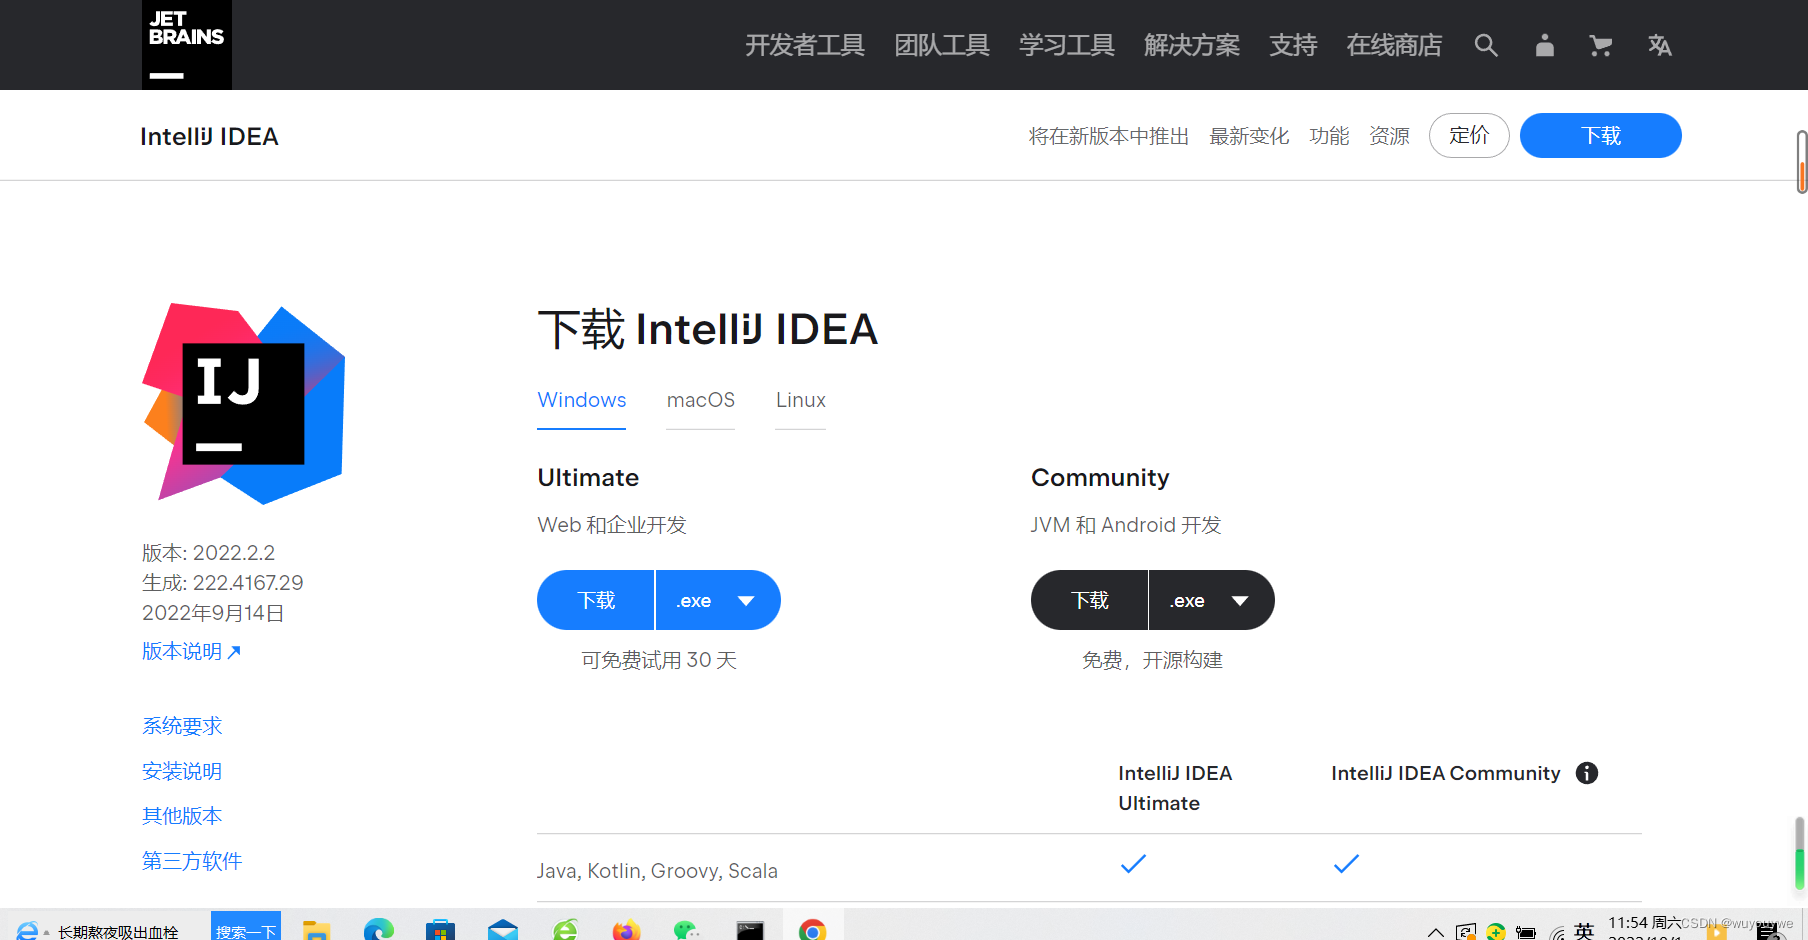
Task: Click the IntelliJ IDEA product logo
Action: [x=242, y=403]
